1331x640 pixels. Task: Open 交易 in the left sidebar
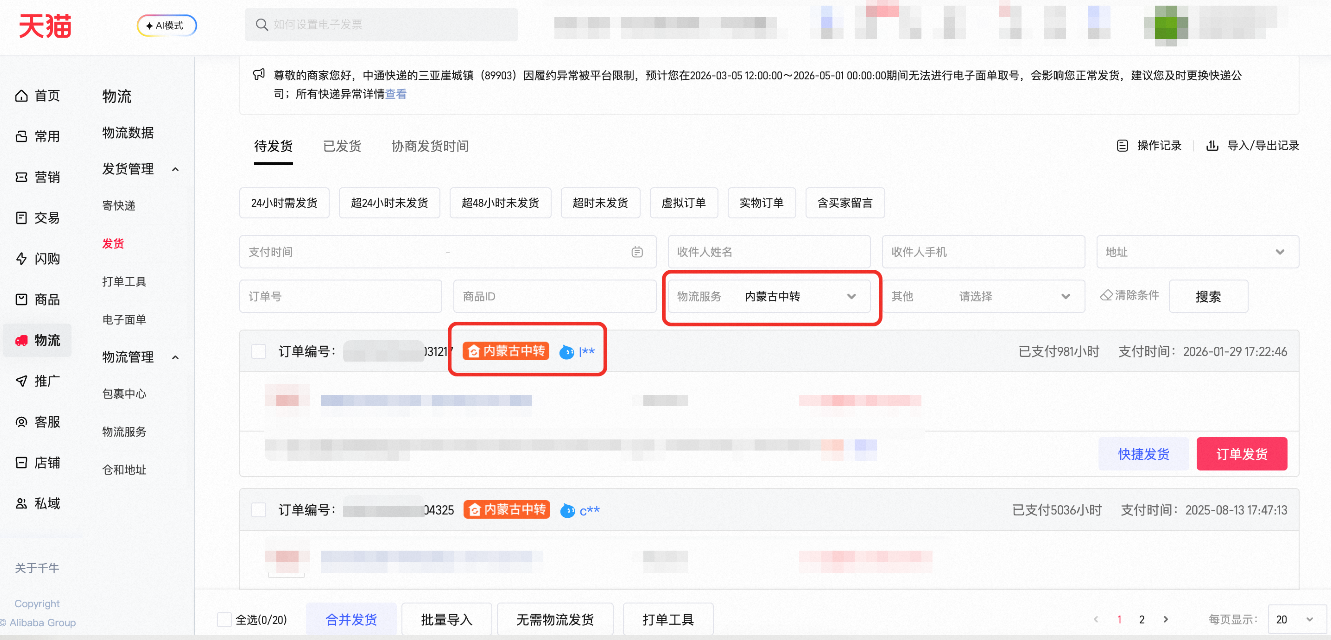click(x=37, y=218)
